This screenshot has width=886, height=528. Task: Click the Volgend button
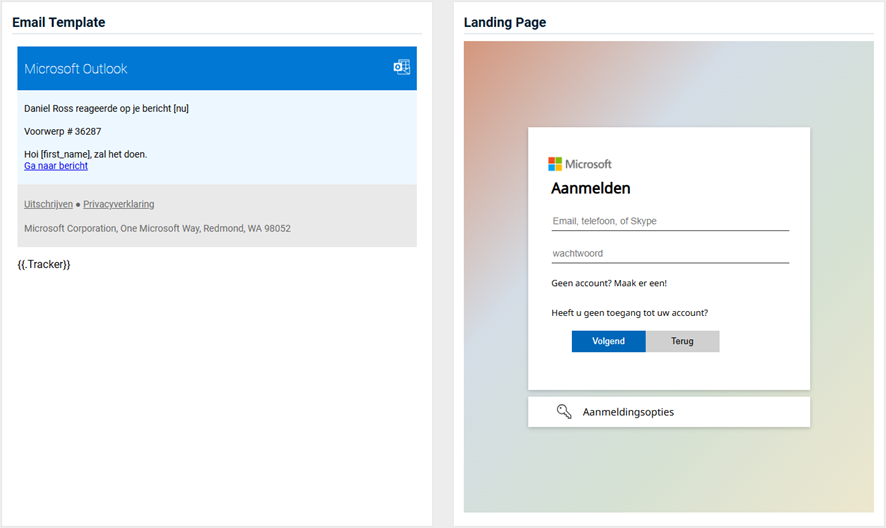pyautogui.click(x=609, y=341)
